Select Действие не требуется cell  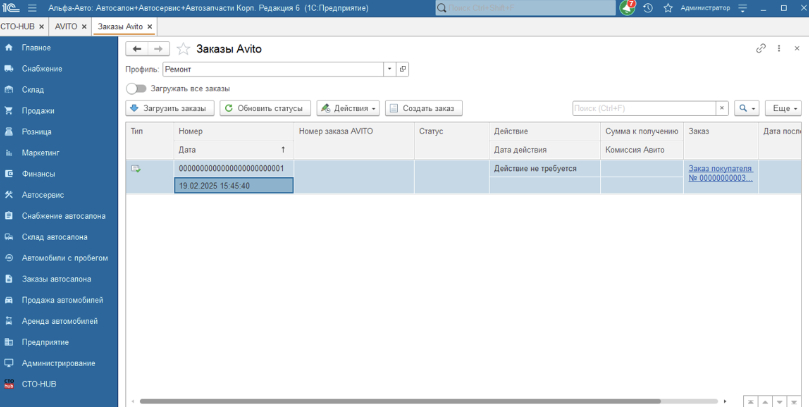pyautogui.click(x=544, y=169)
